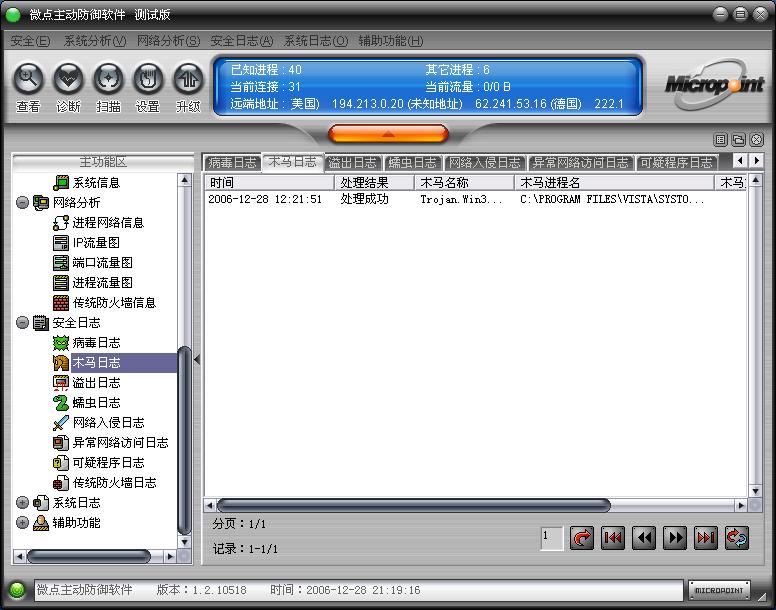Expand the 系统日志 tree node

pos(22,503)
